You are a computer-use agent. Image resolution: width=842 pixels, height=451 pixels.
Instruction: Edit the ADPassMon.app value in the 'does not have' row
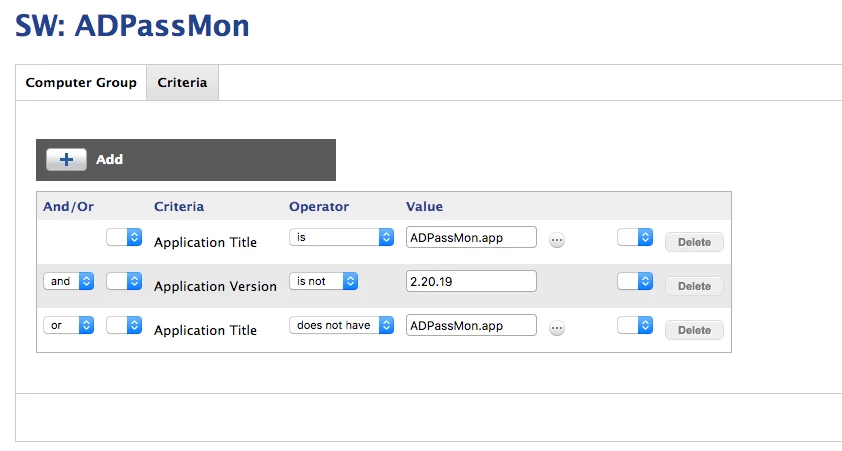click(471, 325)
